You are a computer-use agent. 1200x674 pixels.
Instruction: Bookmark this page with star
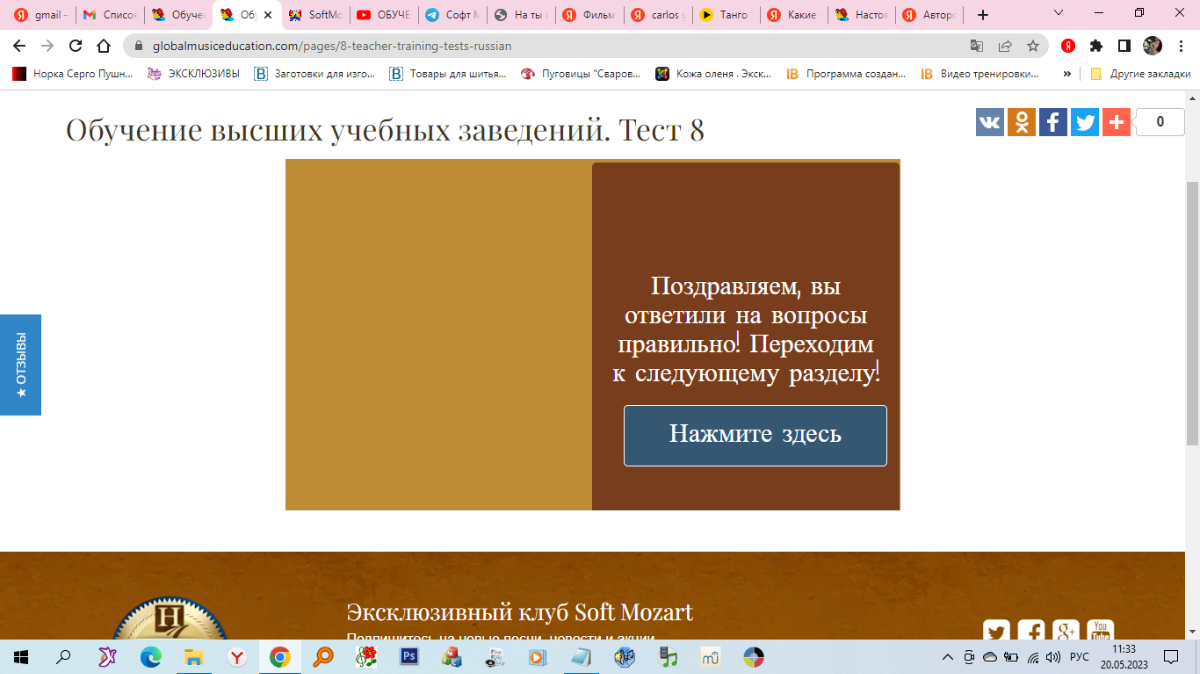point(1033,46)
